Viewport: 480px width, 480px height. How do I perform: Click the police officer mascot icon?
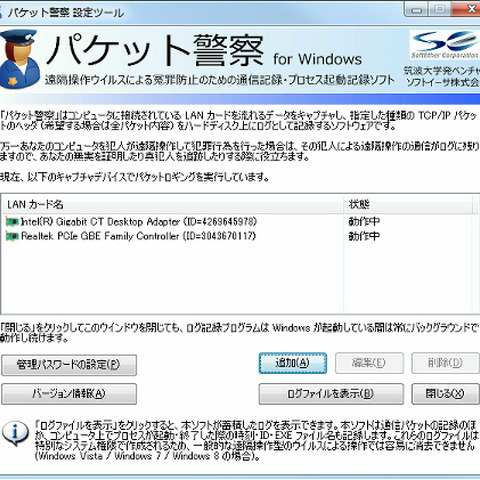19,59
